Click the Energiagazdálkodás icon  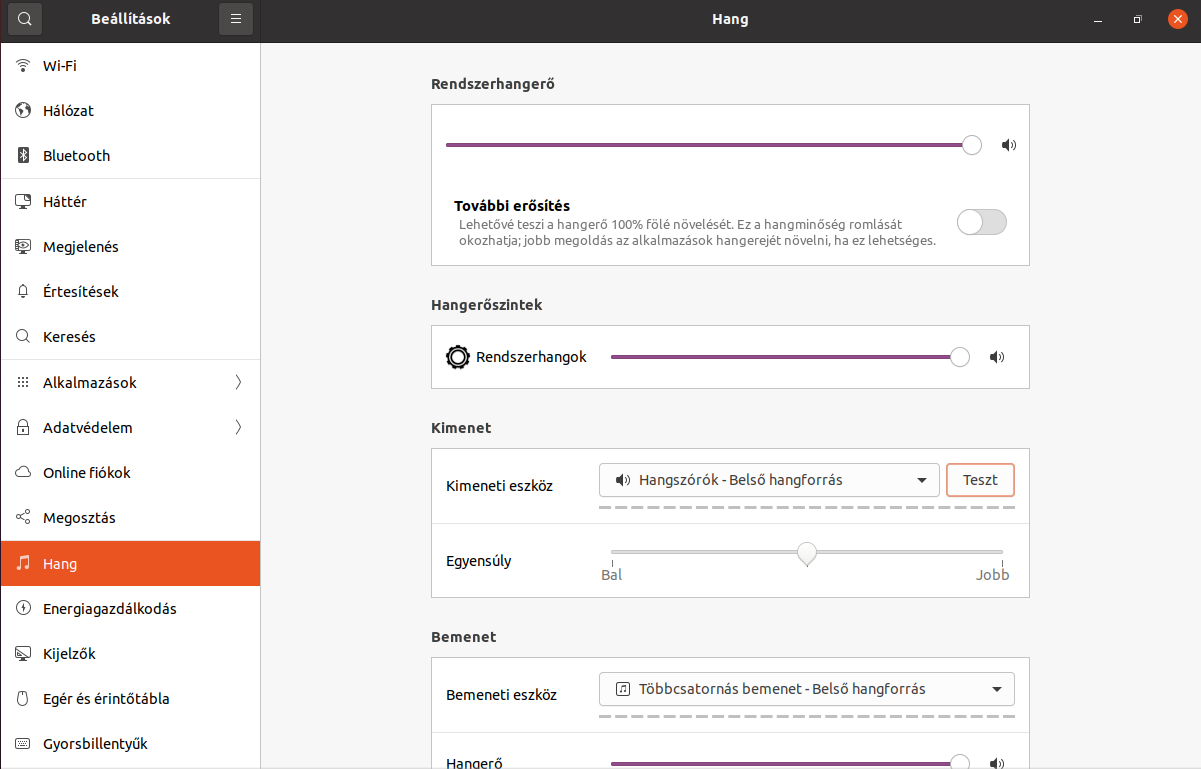24,609
